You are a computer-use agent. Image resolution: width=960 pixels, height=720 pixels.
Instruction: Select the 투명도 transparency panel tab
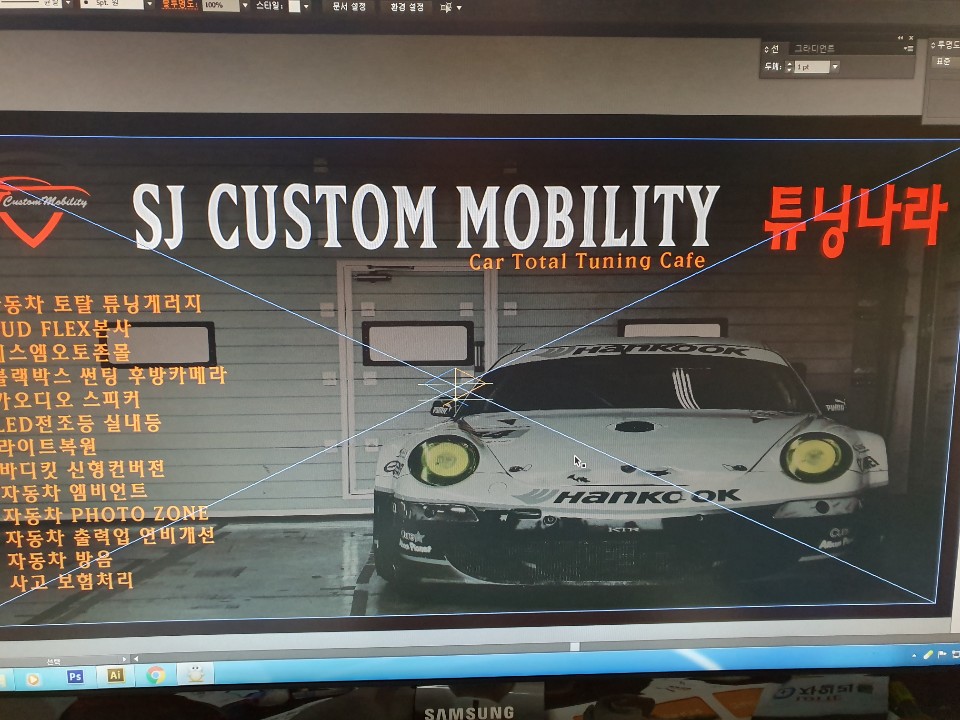coord(945,45)
